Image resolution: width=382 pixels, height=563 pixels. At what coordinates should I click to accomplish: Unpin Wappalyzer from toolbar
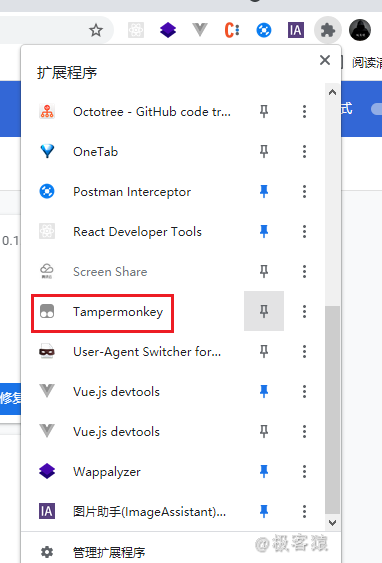(264, 471)
